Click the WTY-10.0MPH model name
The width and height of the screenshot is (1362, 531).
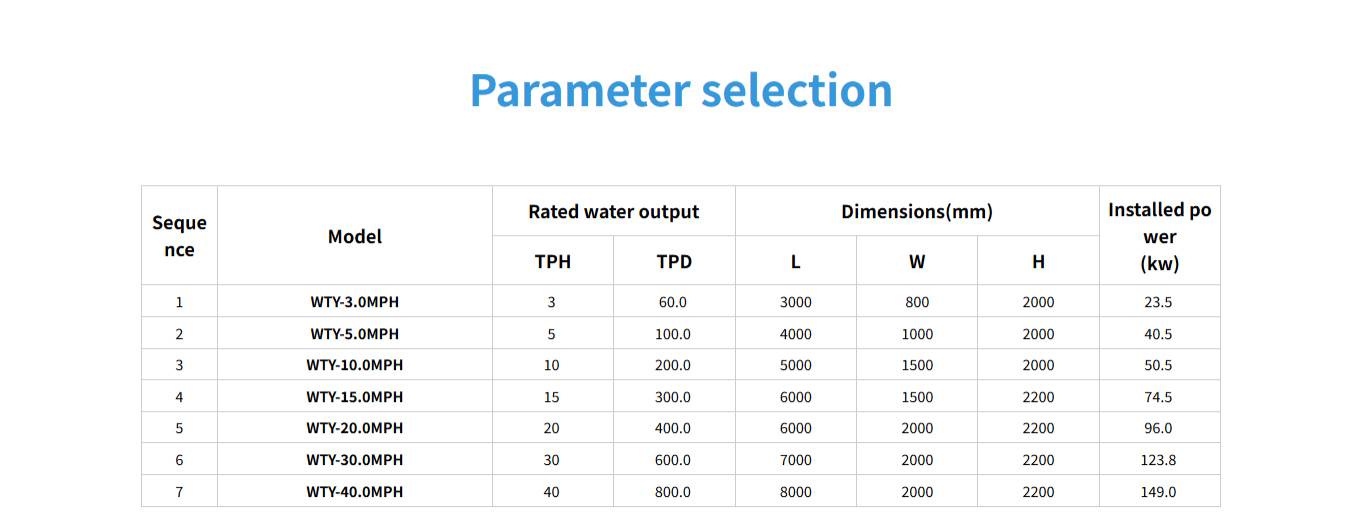pyautogui.click(x=355, y=365)
